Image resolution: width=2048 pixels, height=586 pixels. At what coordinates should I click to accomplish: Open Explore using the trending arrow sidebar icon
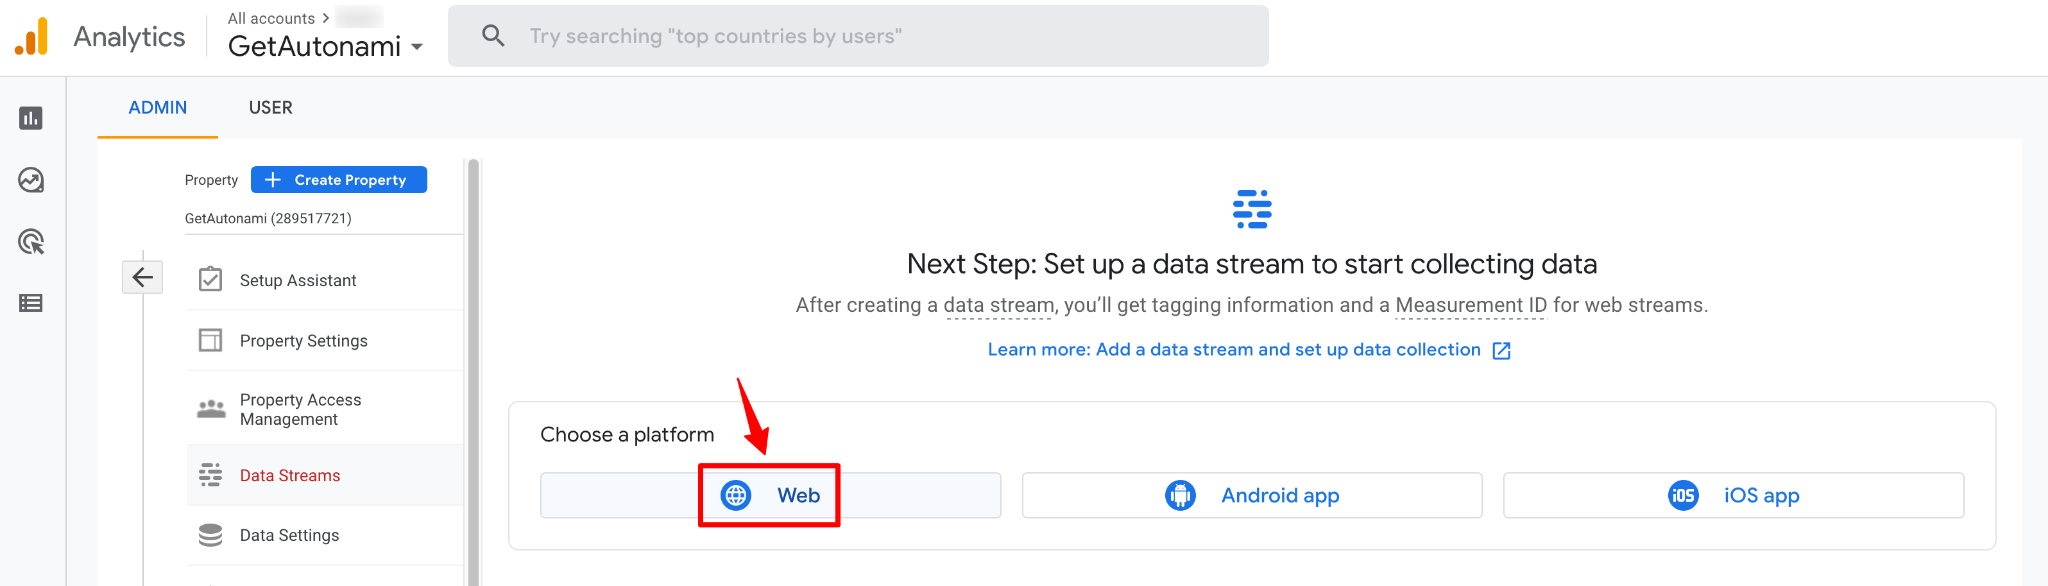(30, 180)
